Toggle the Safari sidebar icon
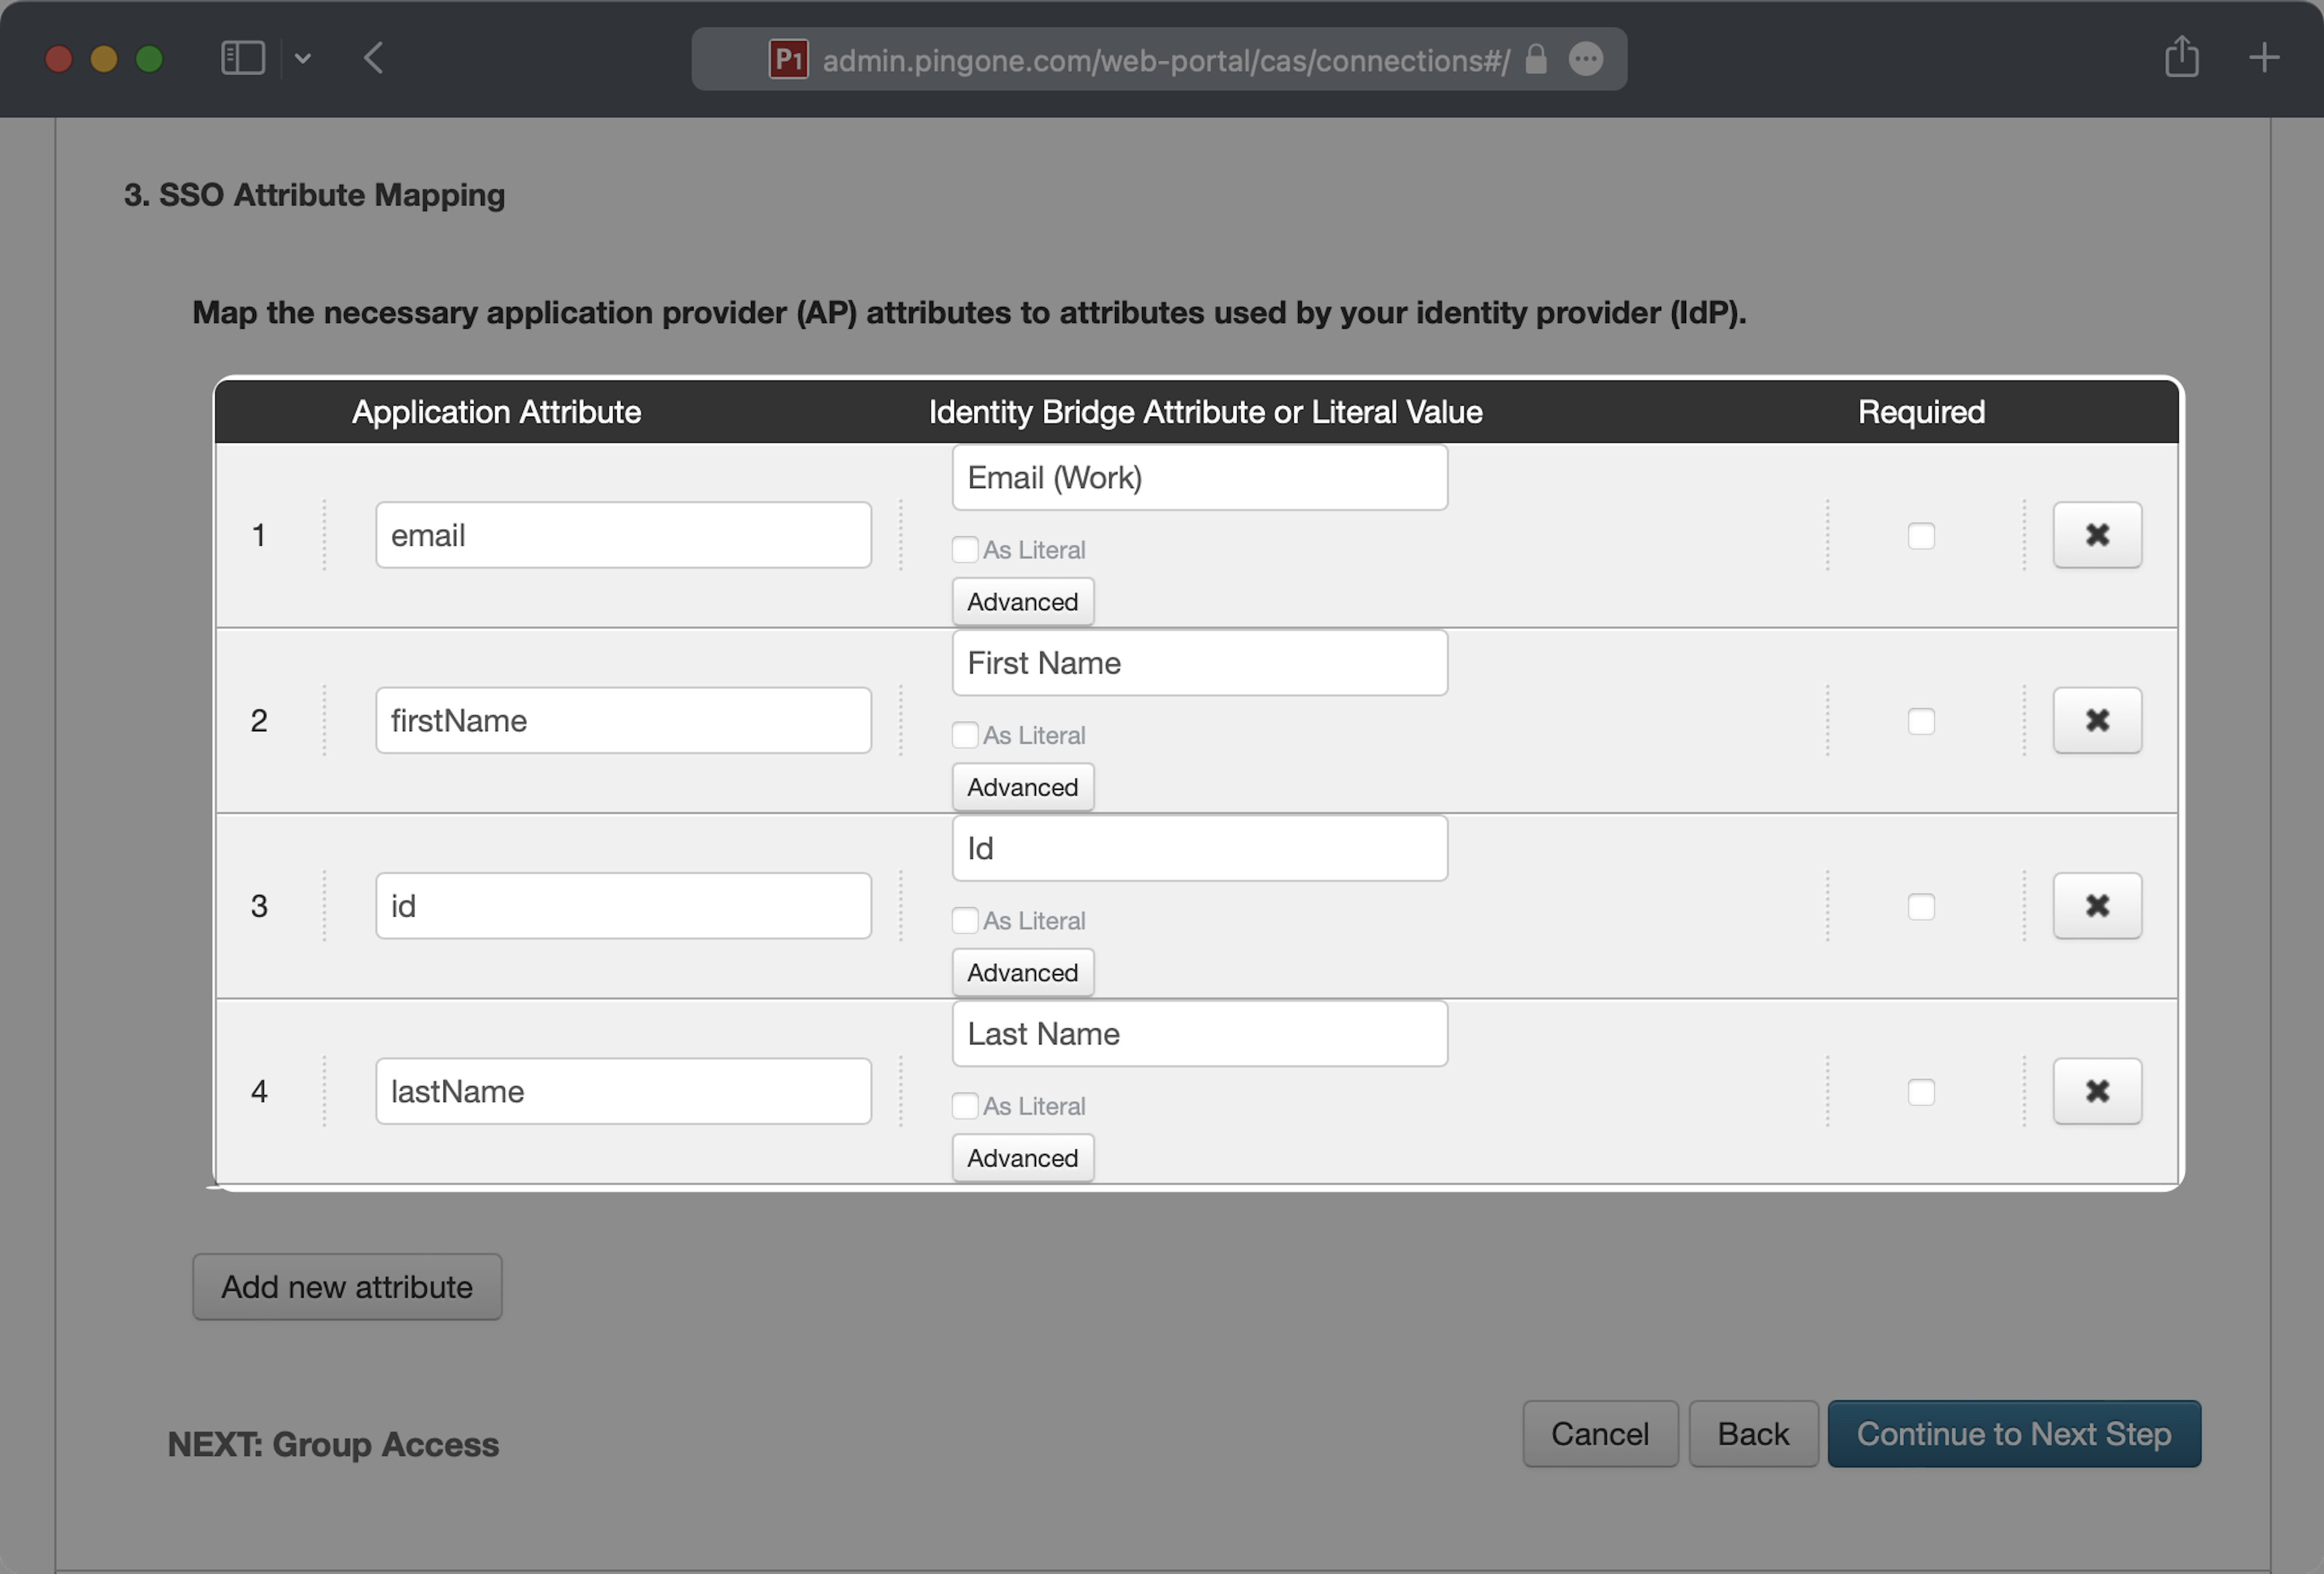 [x=242, y=58]
